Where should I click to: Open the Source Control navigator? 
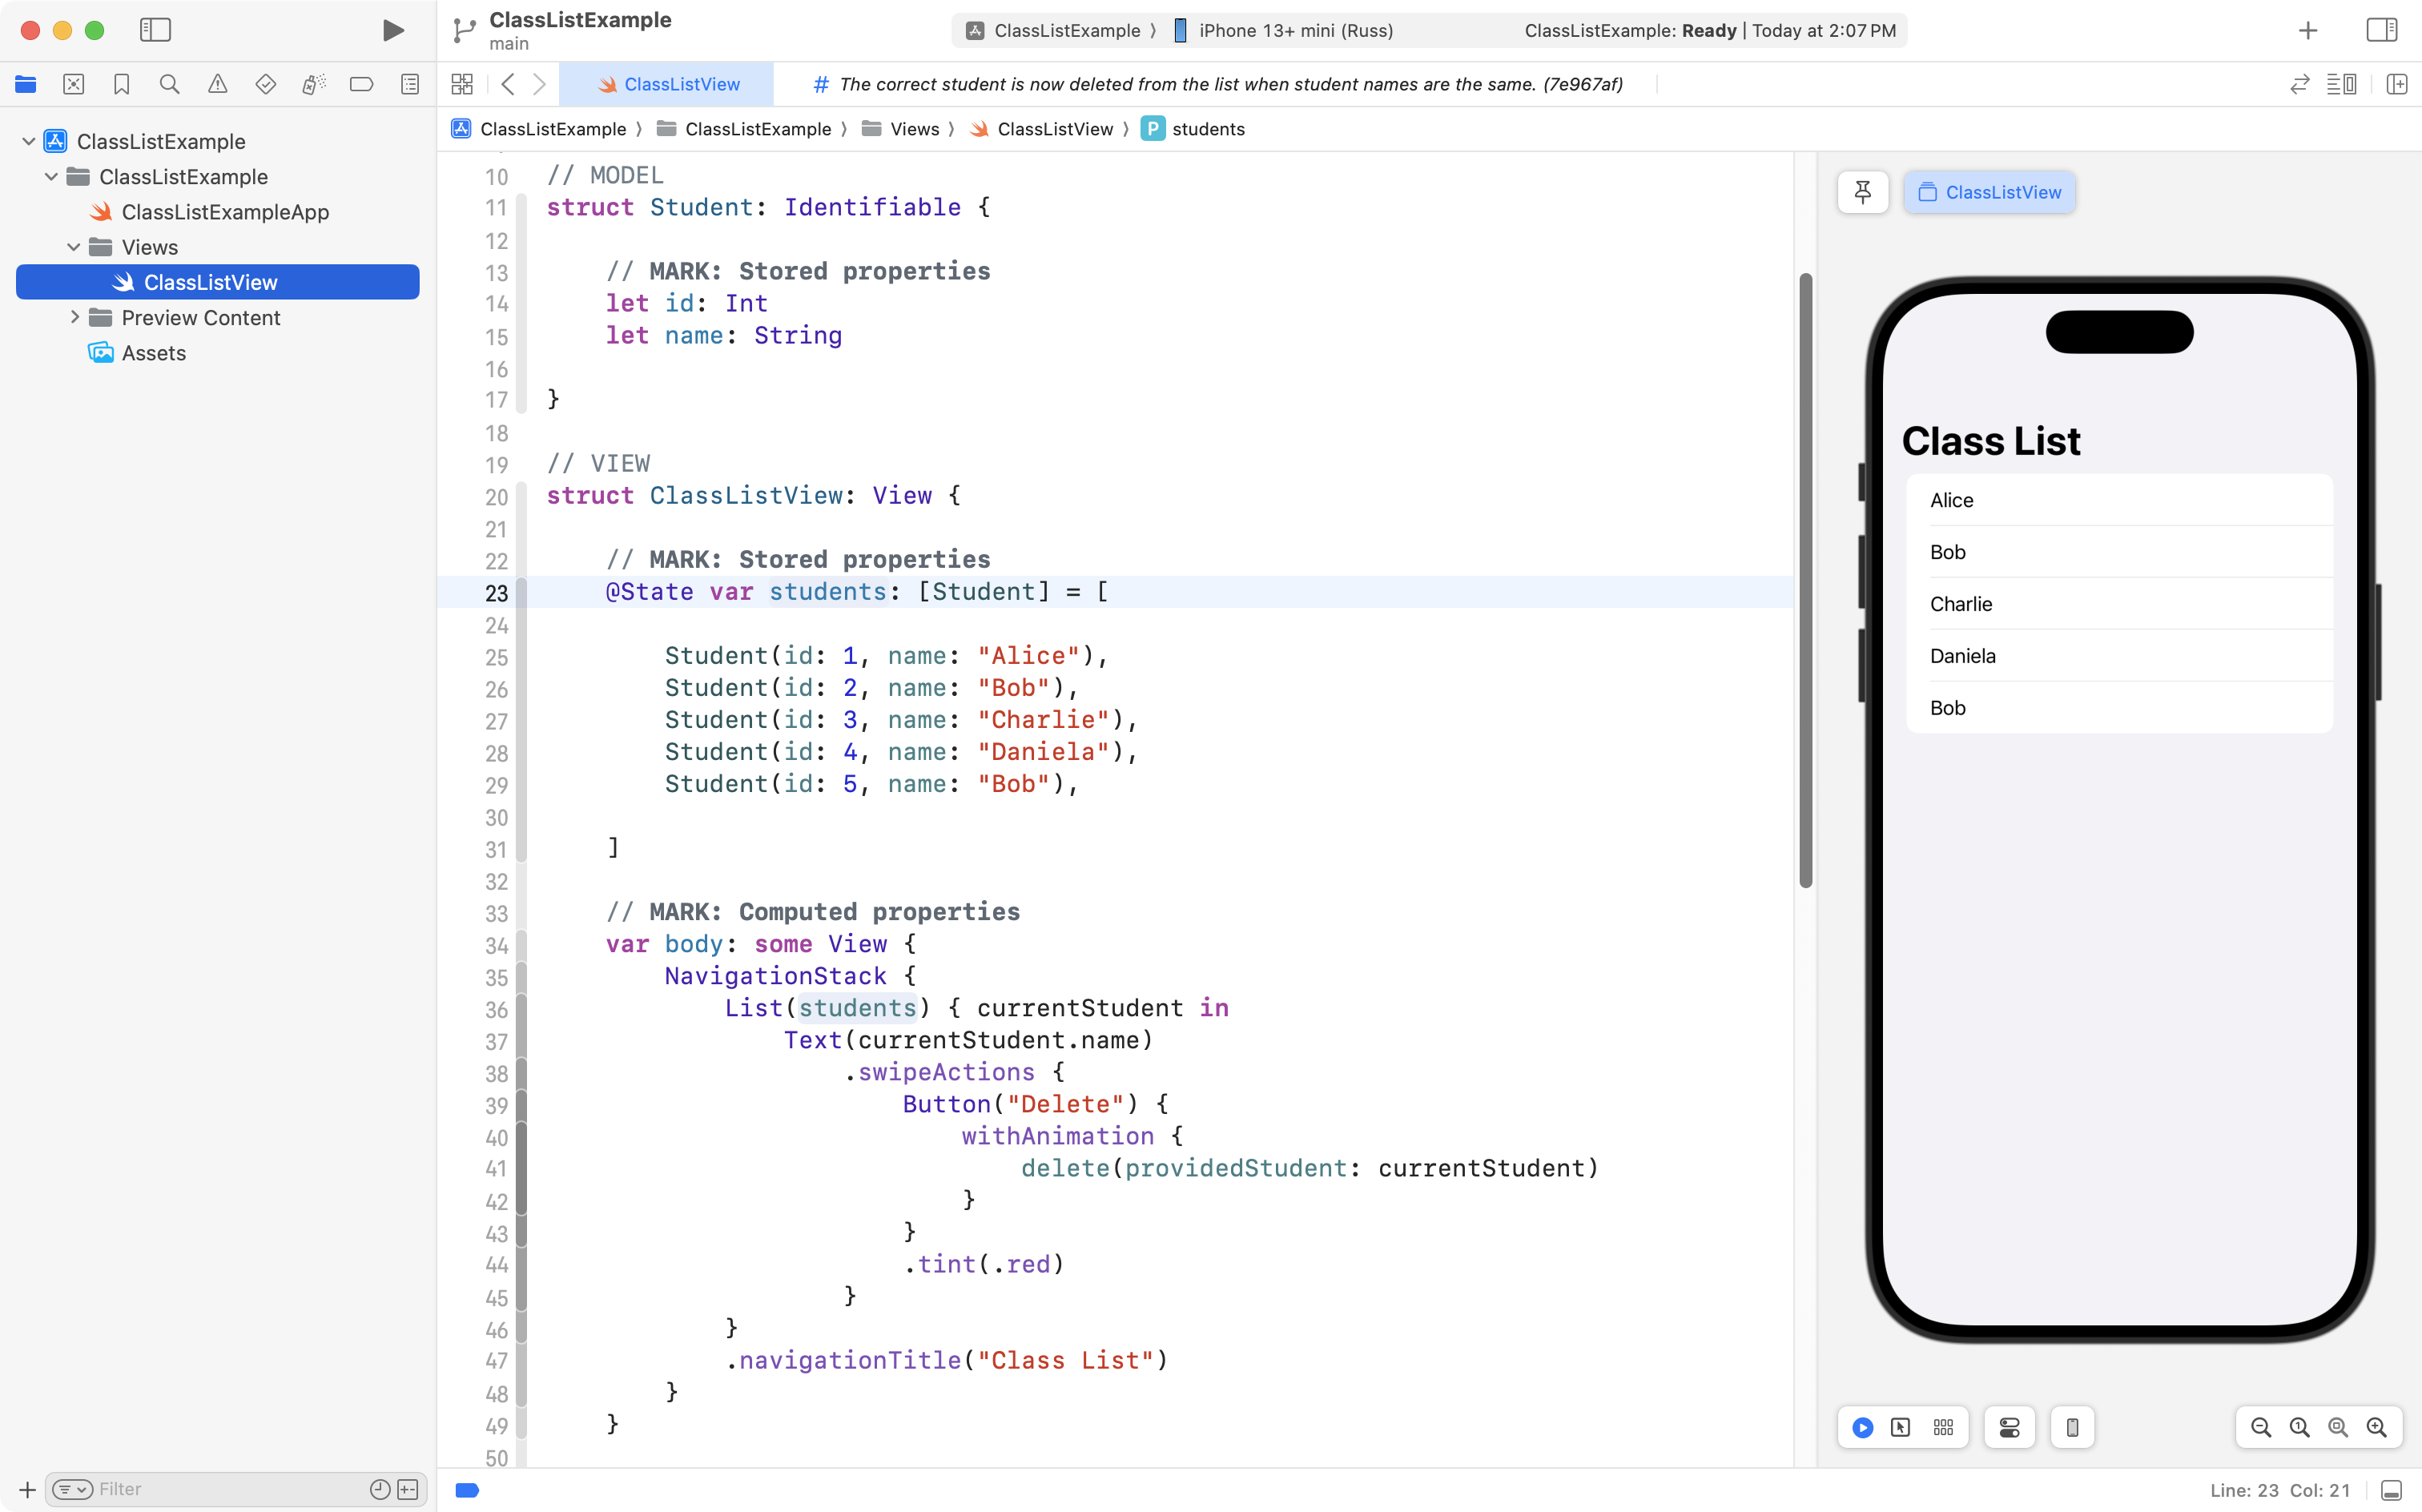coord(73,85)
